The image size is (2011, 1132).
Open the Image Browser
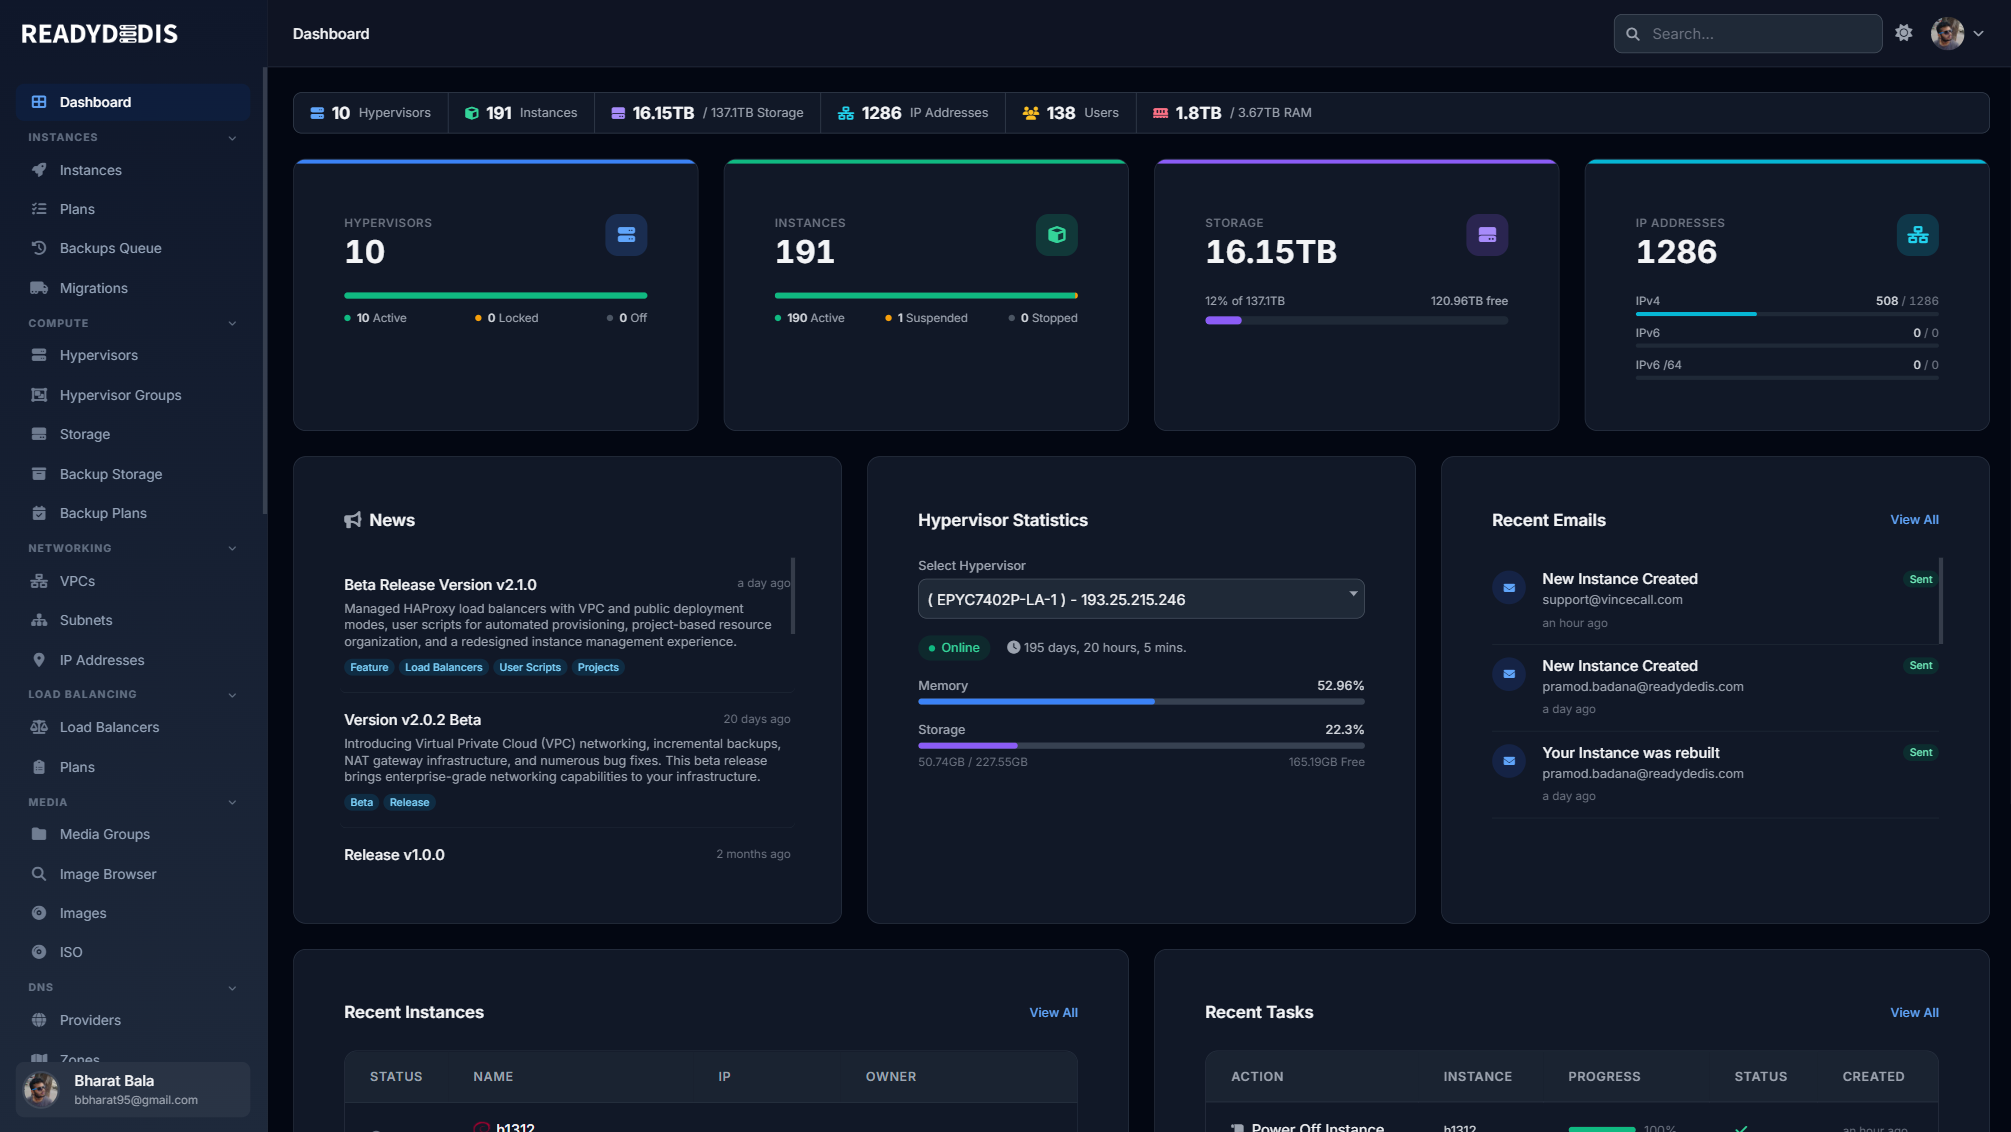click(107, 873)
